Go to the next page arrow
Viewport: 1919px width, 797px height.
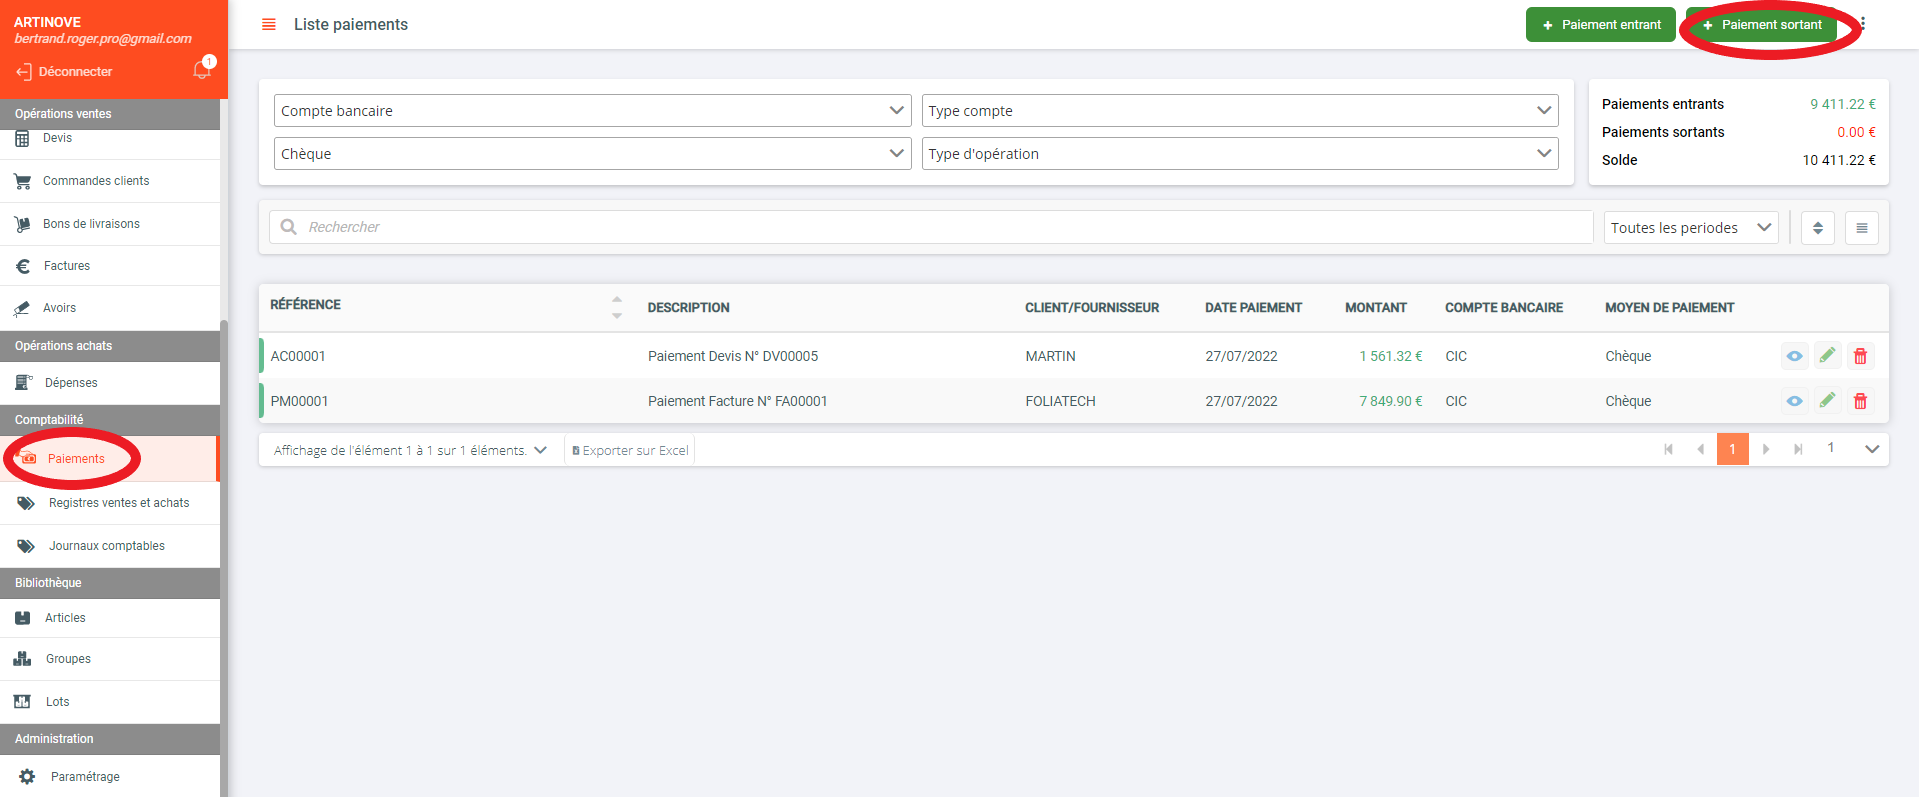coord(1766,449)
